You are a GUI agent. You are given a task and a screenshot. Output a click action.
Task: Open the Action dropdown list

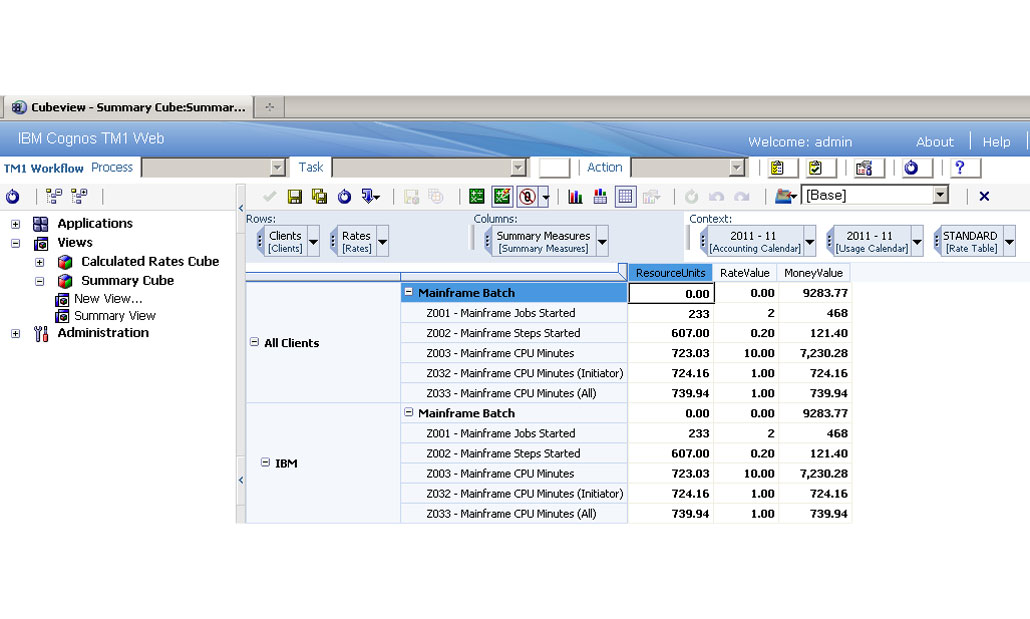[x=736, y=168]
